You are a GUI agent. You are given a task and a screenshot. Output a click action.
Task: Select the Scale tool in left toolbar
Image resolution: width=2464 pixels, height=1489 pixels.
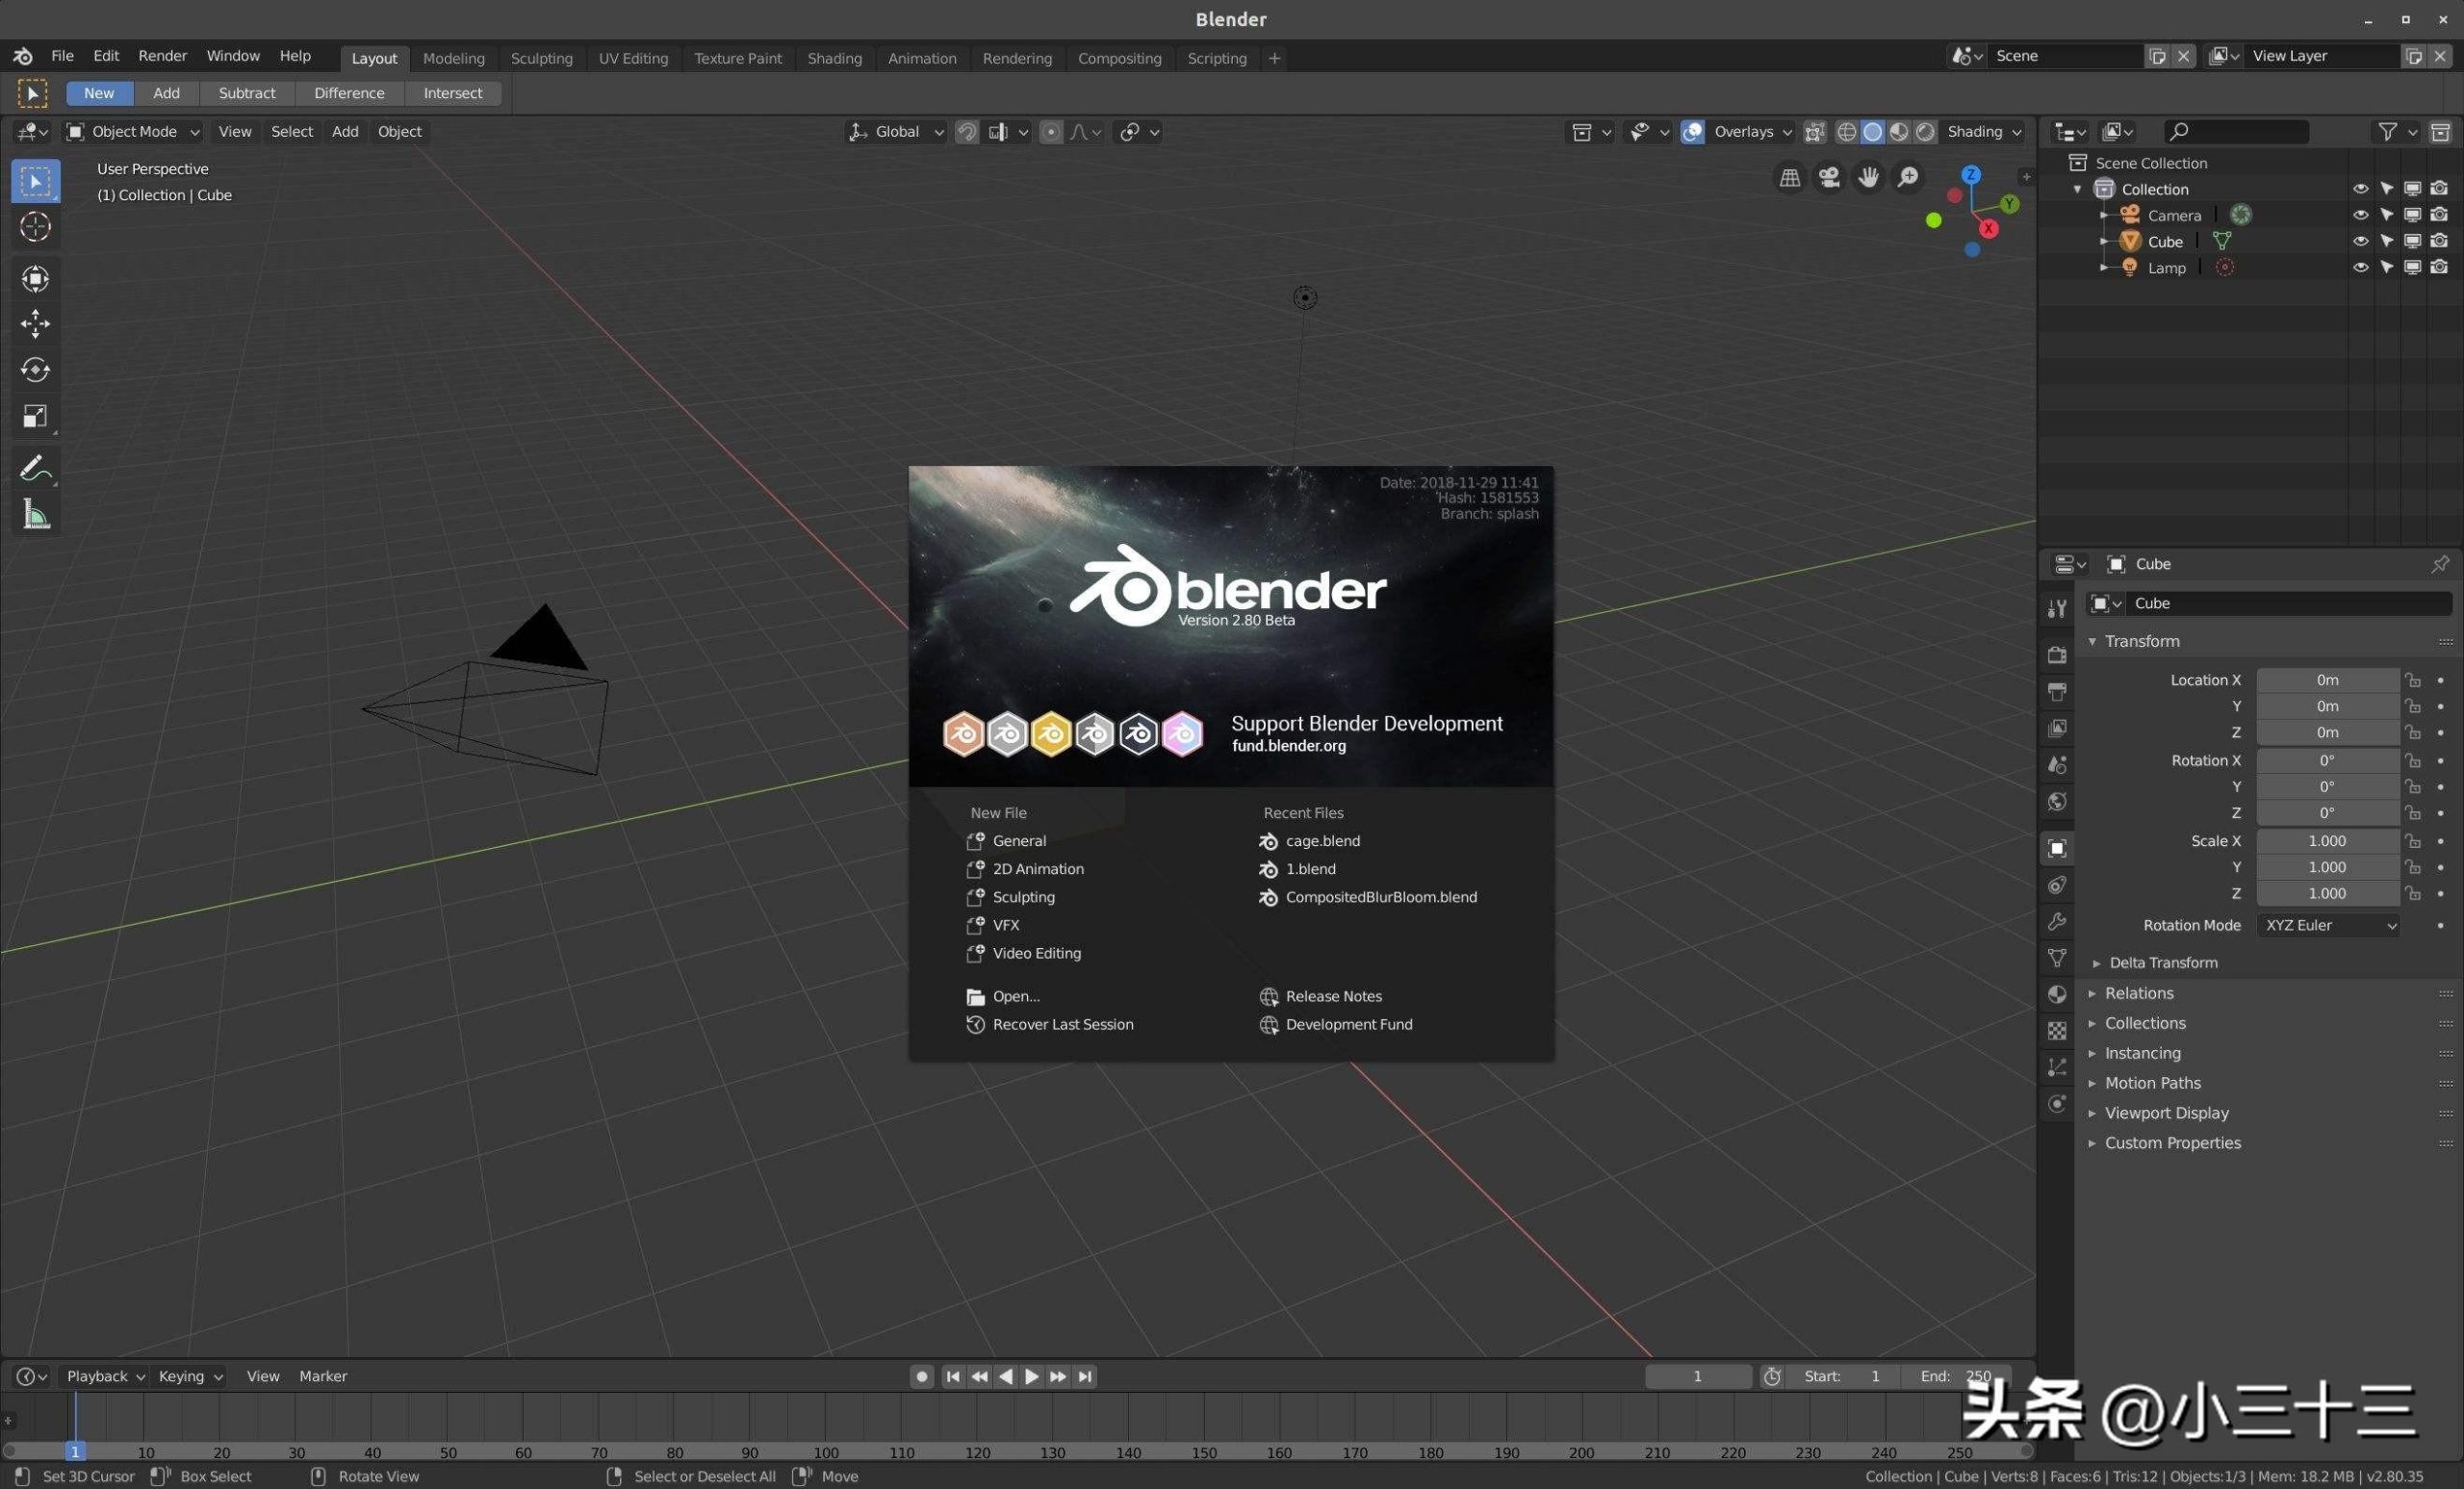(x=35, y=416)
